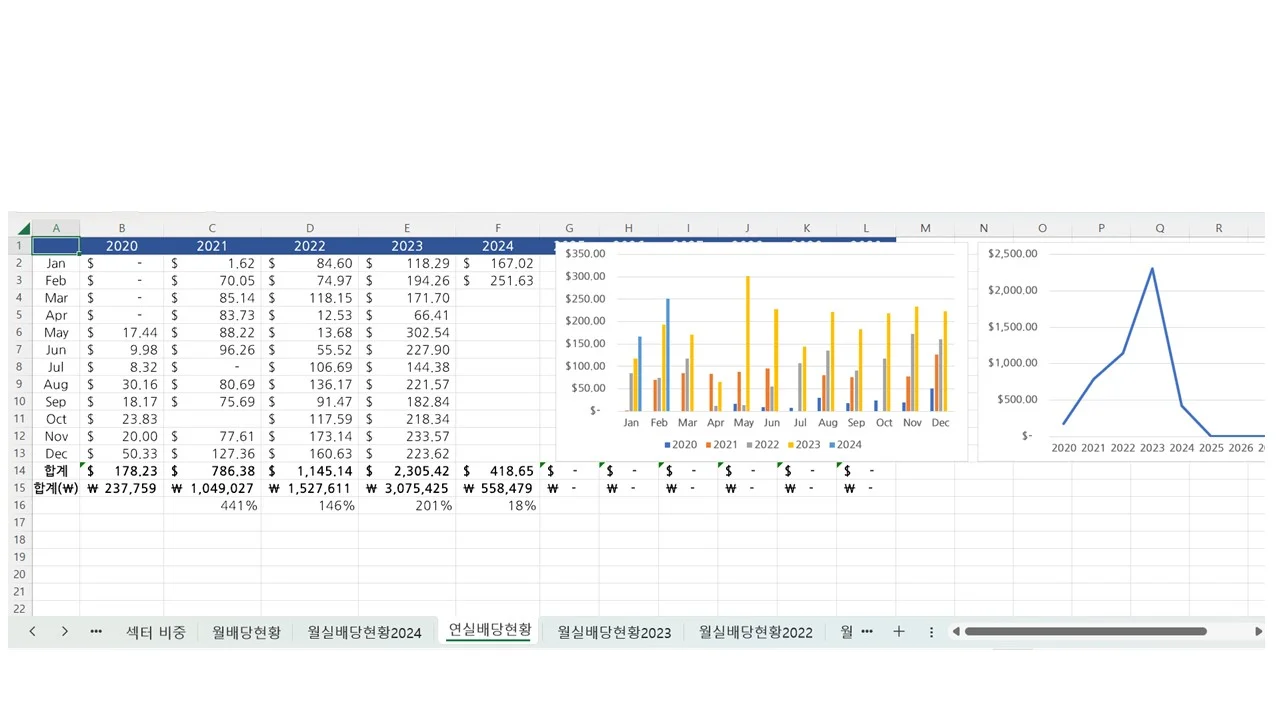Screen dimensions: 1280x720
Task: Click the 2020 legend entry in bar chart
Action: 681,445
